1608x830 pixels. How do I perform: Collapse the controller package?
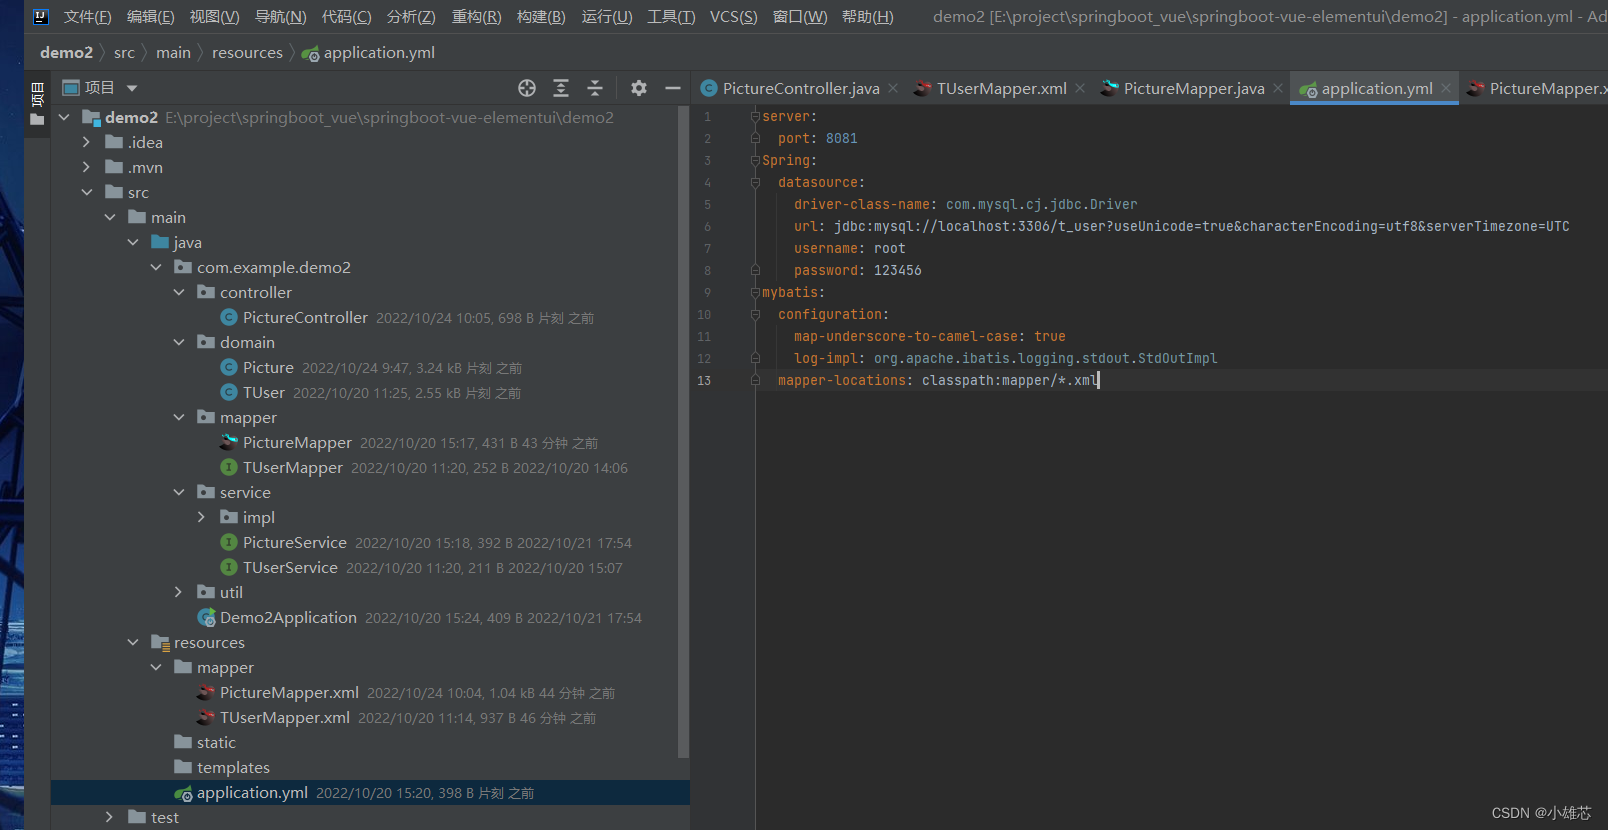coord(179,292)
